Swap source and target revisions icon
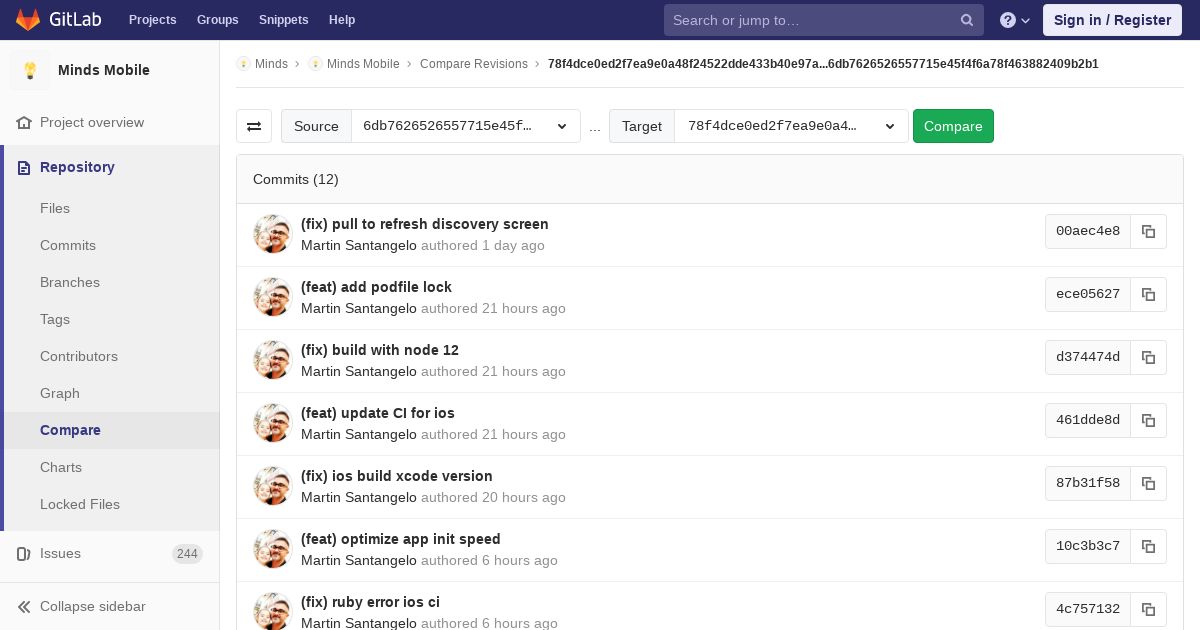The width and height of the screenshot is (1200, 630). tap(254, 126)
